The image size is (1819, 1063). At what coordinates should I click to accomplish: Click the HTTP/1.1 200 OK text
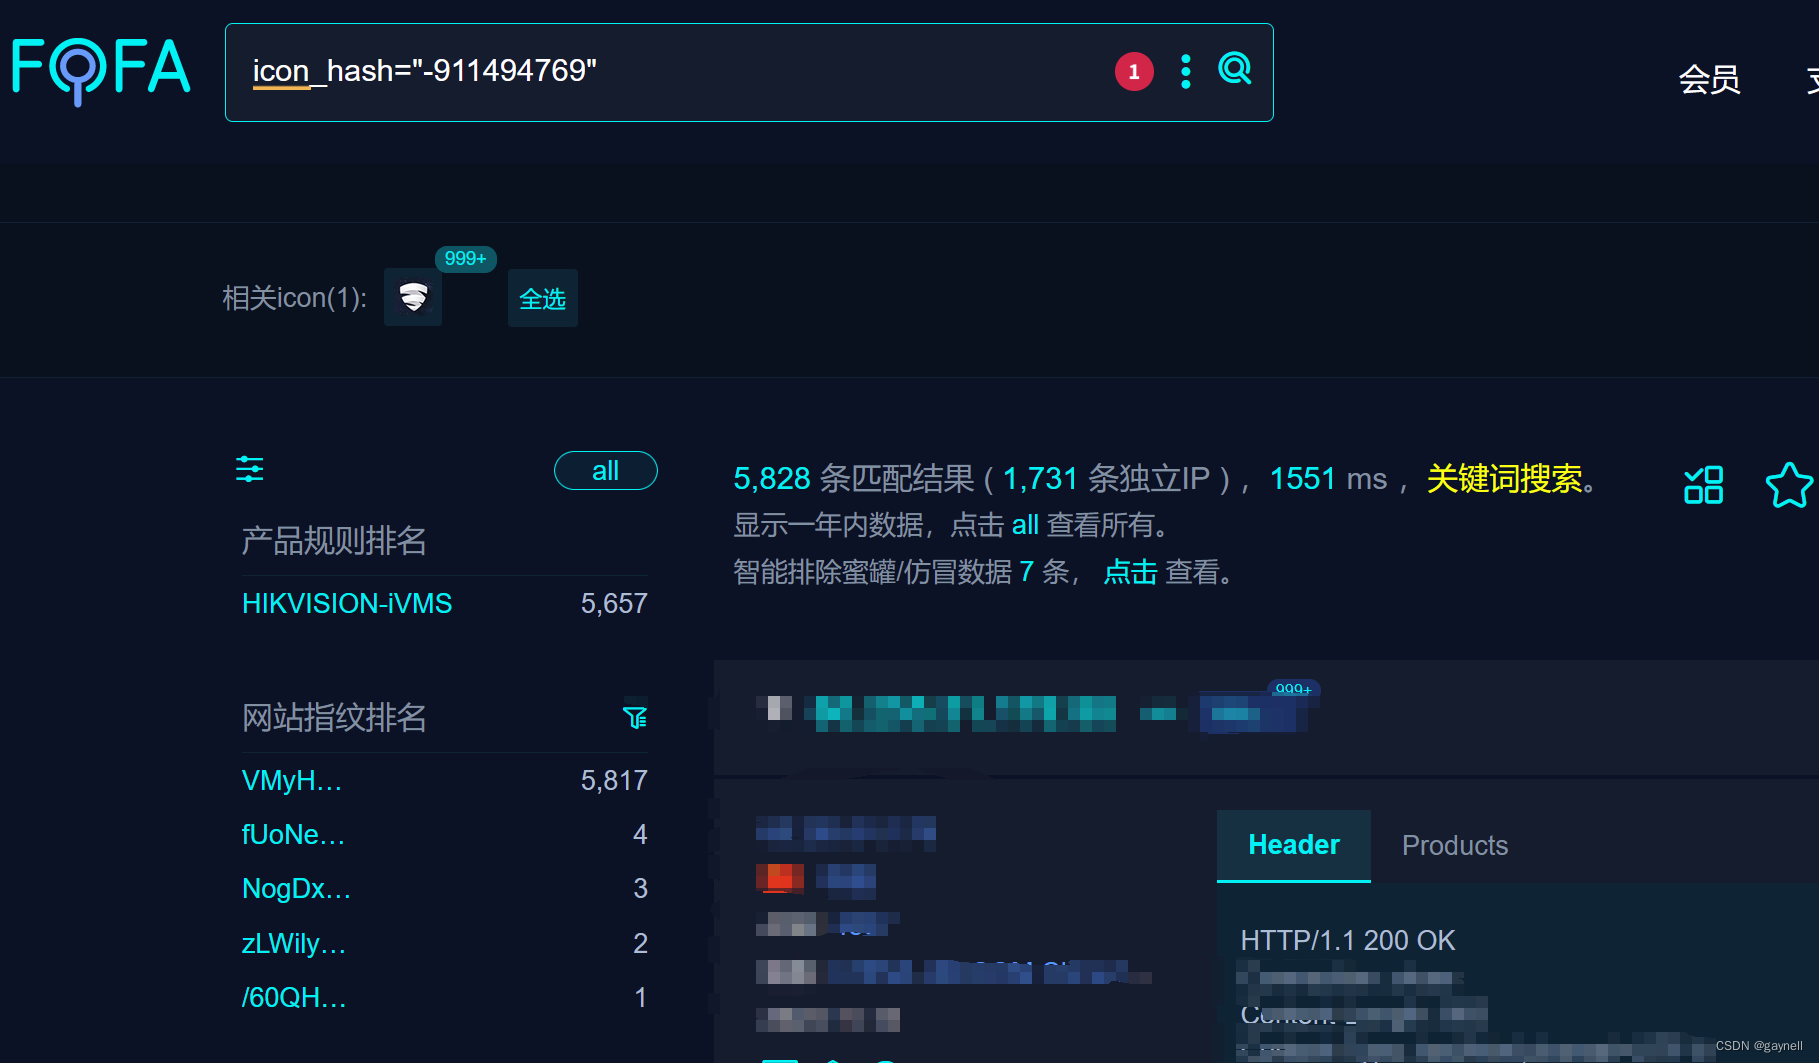[x=1347, y=941]
